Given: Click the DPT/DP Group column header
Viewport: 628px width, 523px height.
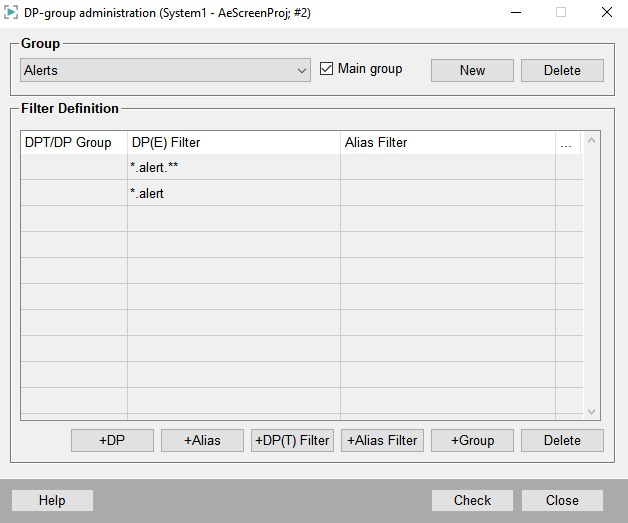Looking at the screenshot, I should pos(74,143).
